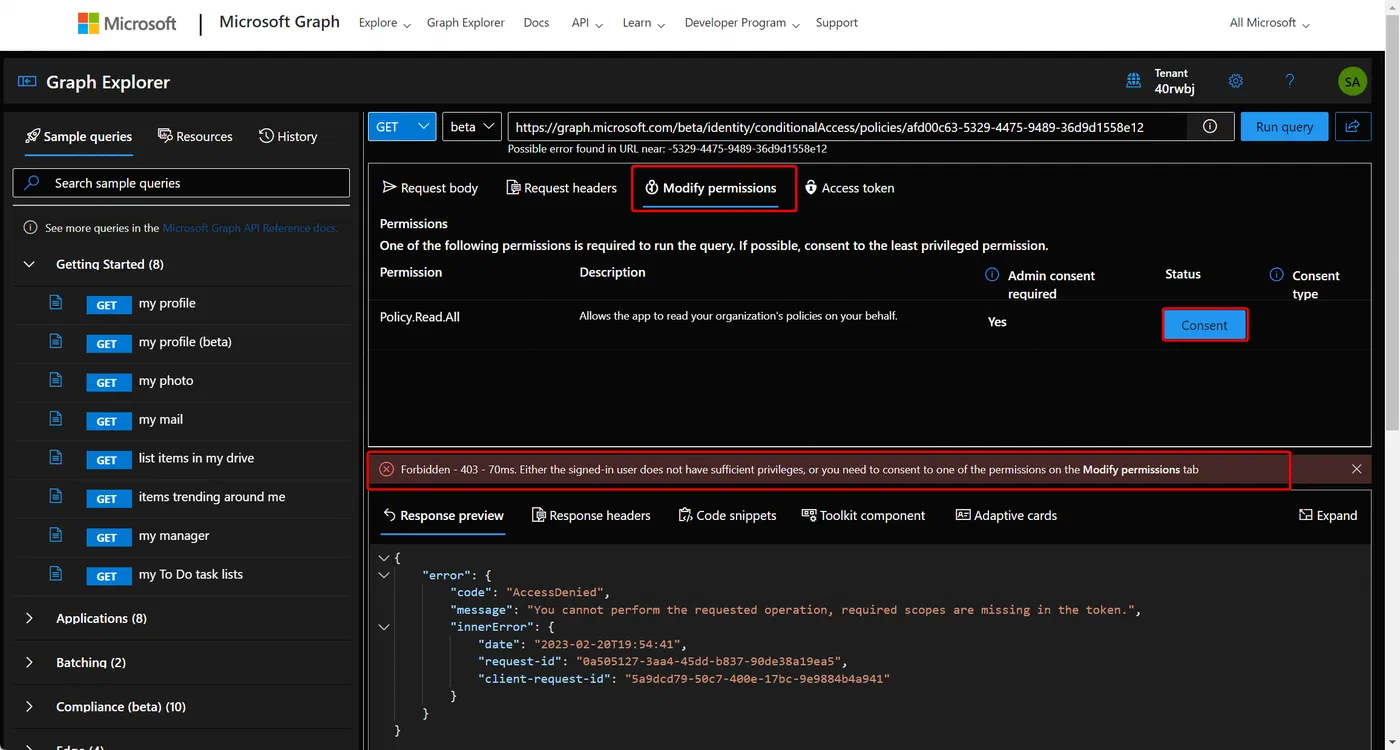The height and width of the screenshot is (750, 1400).
Task: Click the Run query button
Action: point(1284,127)
